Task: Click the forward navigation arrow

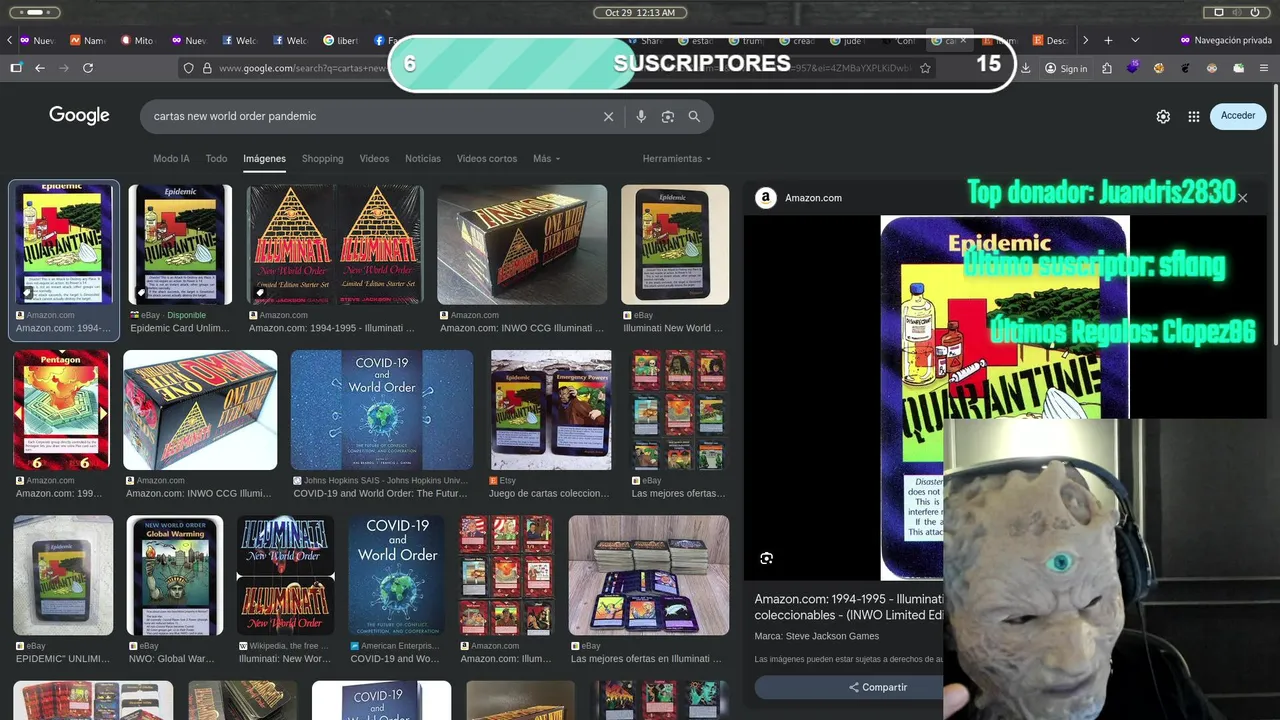Action: (64, 68)
